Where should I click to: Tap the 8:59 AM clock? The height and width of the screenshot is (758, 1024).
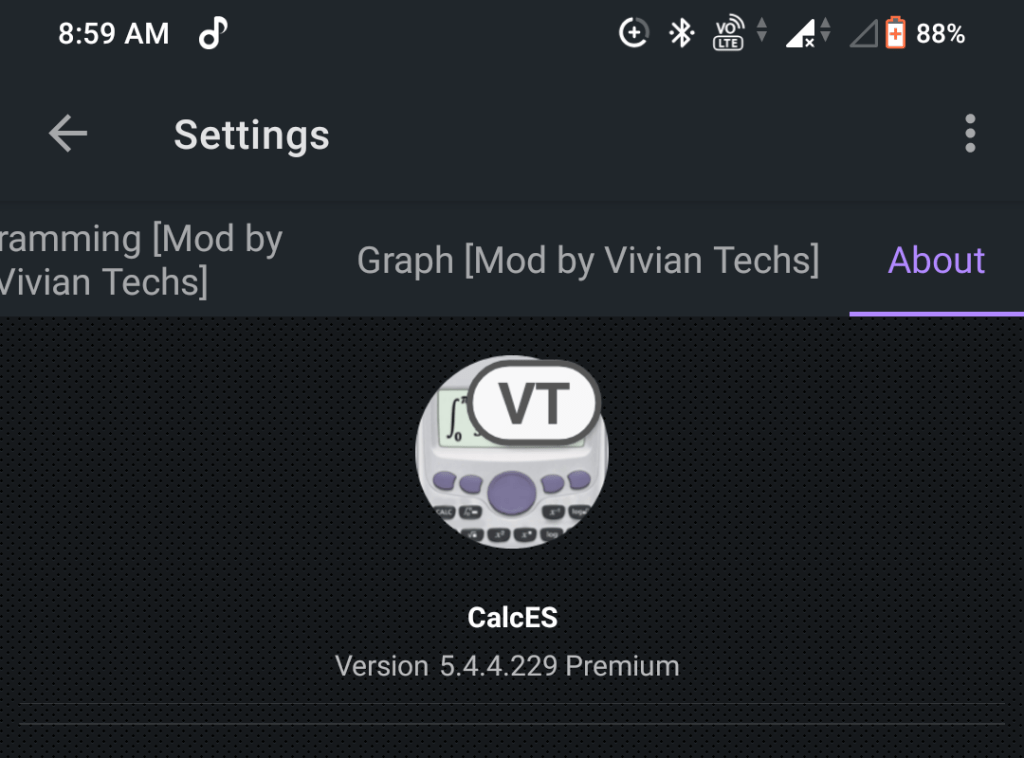[113, 34]
